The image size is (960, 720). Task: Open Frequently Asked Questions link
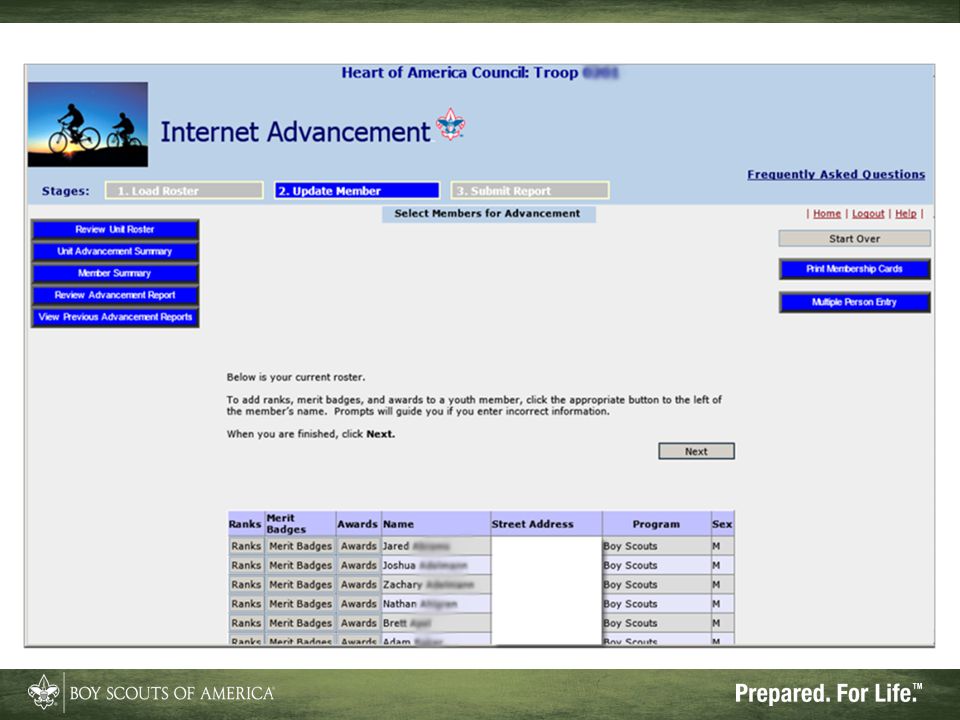836,174
